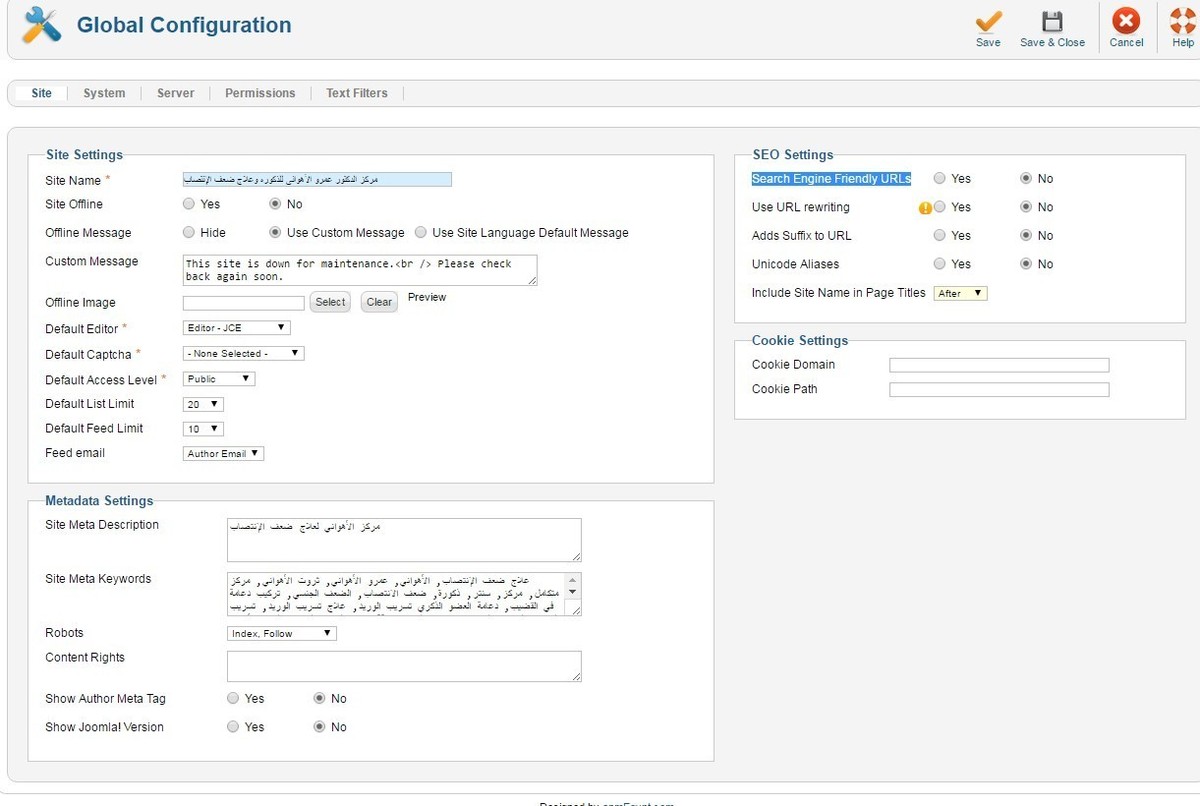Viewport: 1200px width, 806px height.
Task: Click the red Cancel icon
Action: tap(1126, 22)
